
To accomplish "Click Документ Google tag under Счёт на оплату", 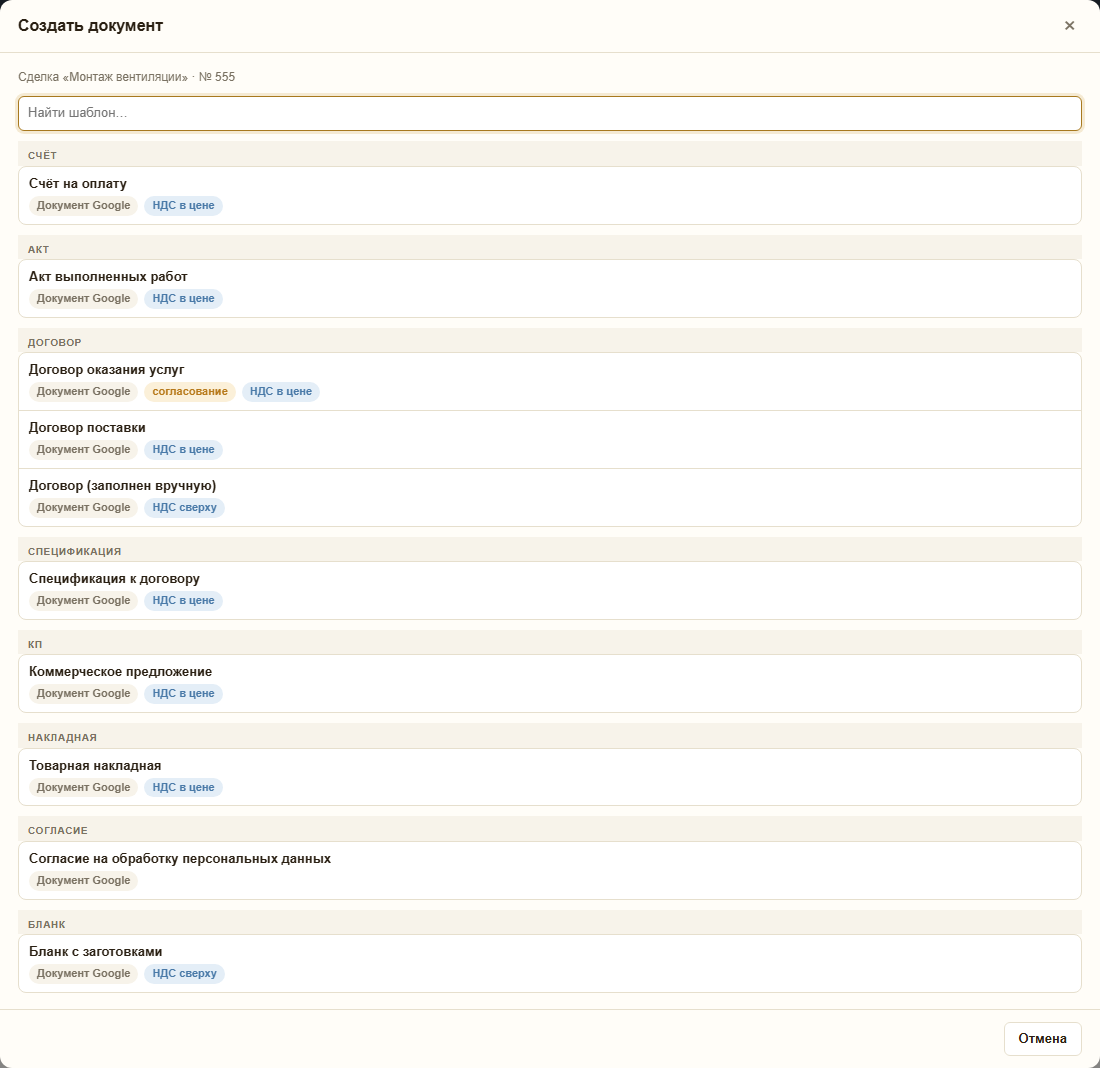I will tap(83, 206).
